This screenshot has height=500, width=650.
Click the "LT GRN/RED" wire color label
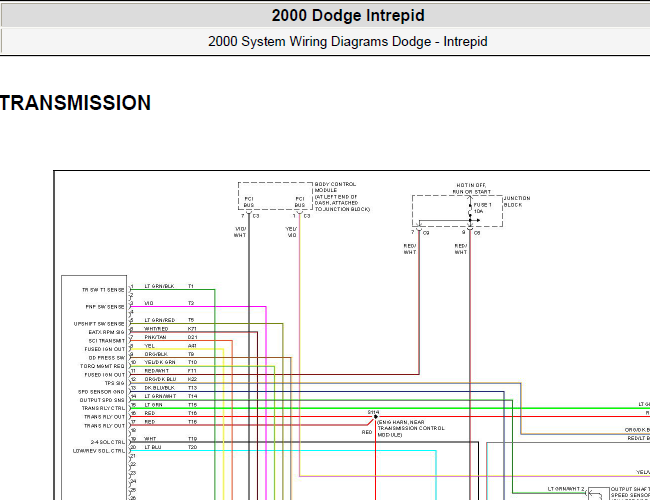(160, 320)
